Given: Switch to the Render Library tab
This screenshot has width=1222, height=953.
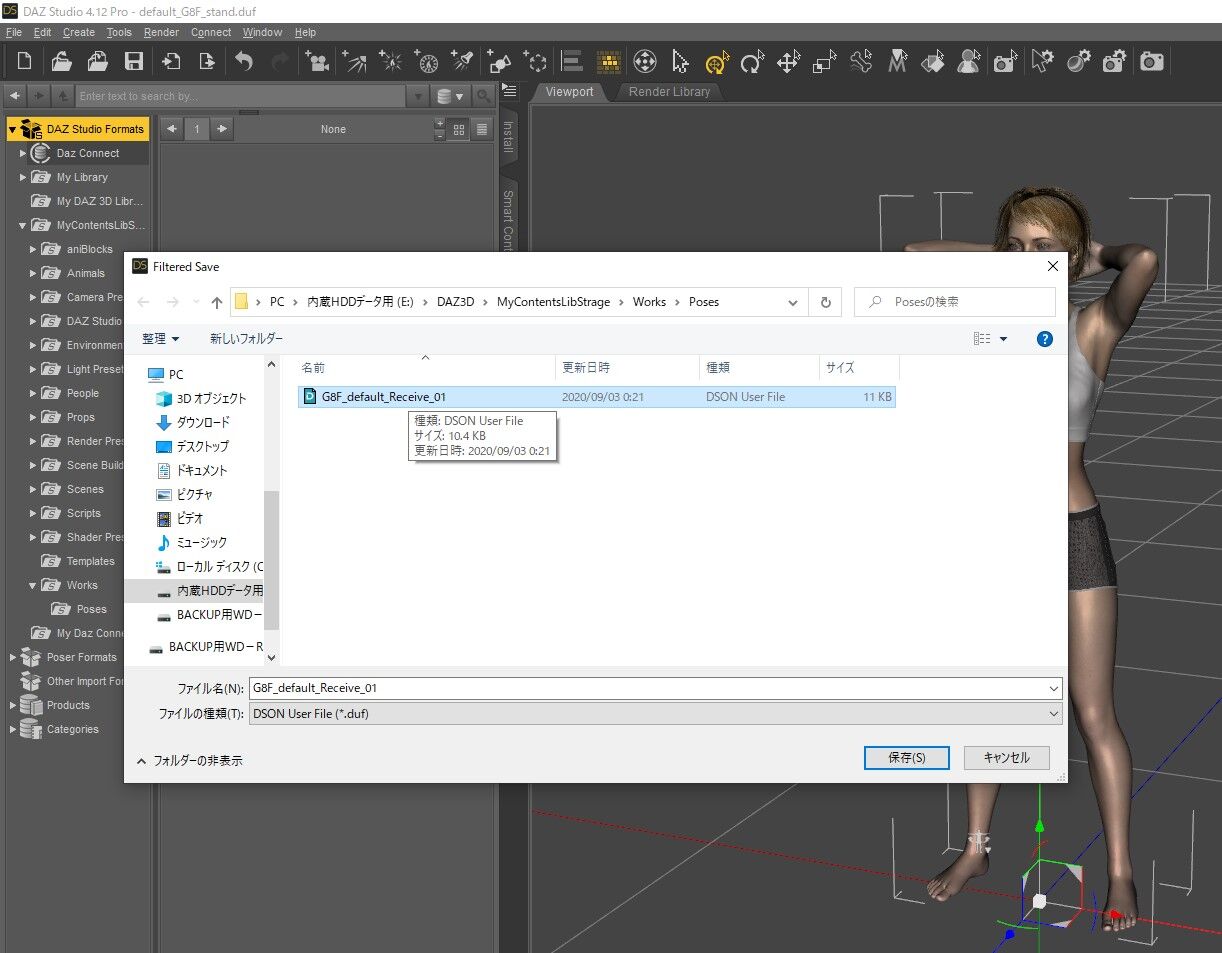Looking at the screenshot, I should 669,91.
